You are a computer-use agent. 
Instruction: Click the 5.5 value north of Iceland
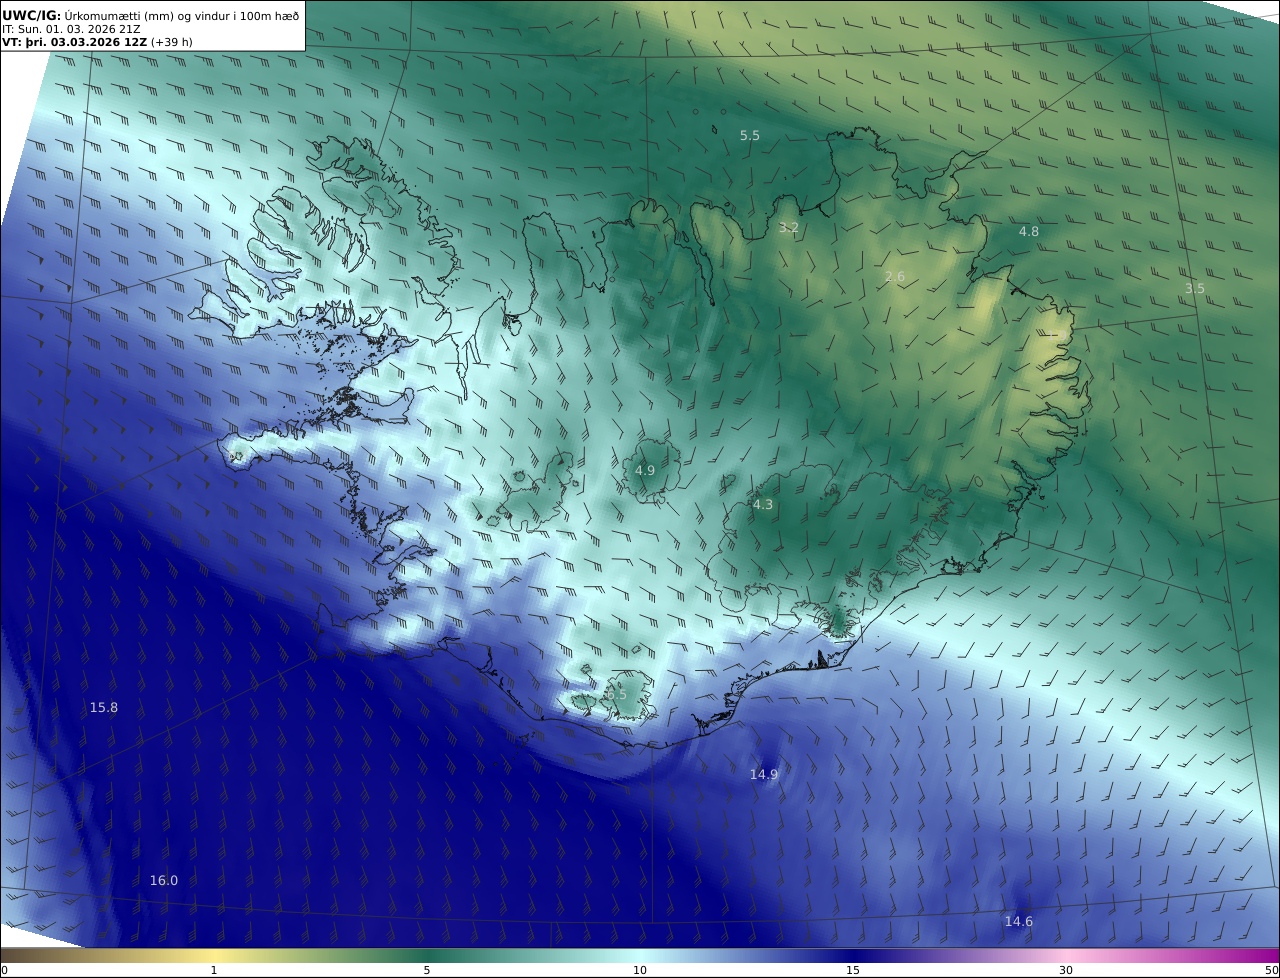[x=750, y=135]
